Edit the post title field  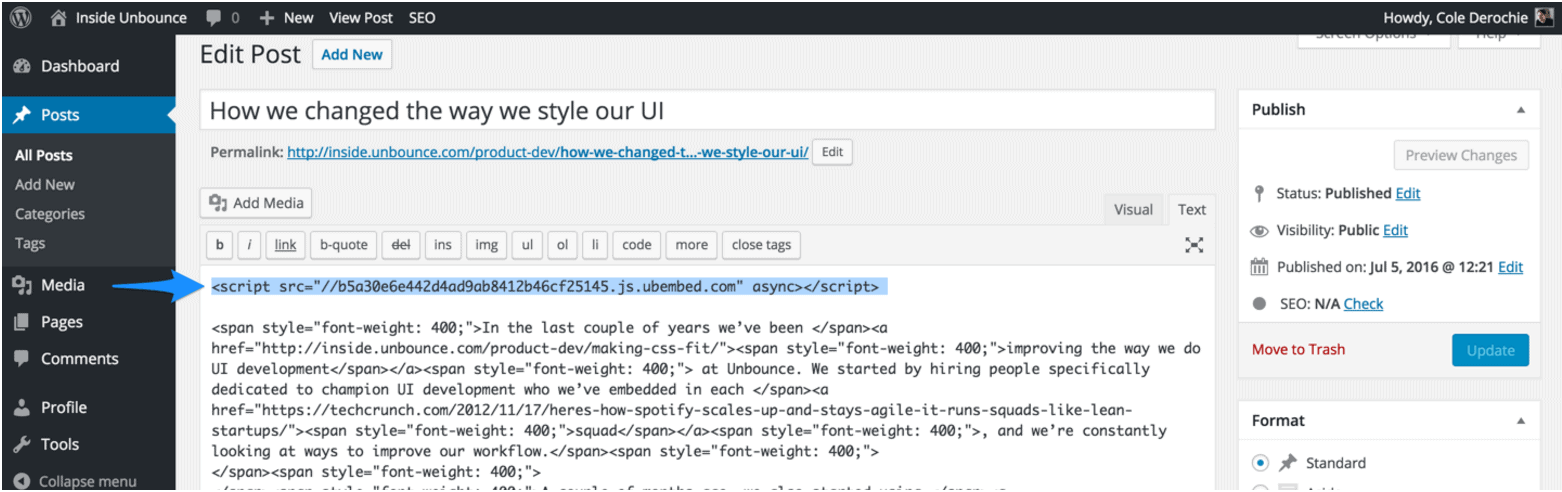708,110
